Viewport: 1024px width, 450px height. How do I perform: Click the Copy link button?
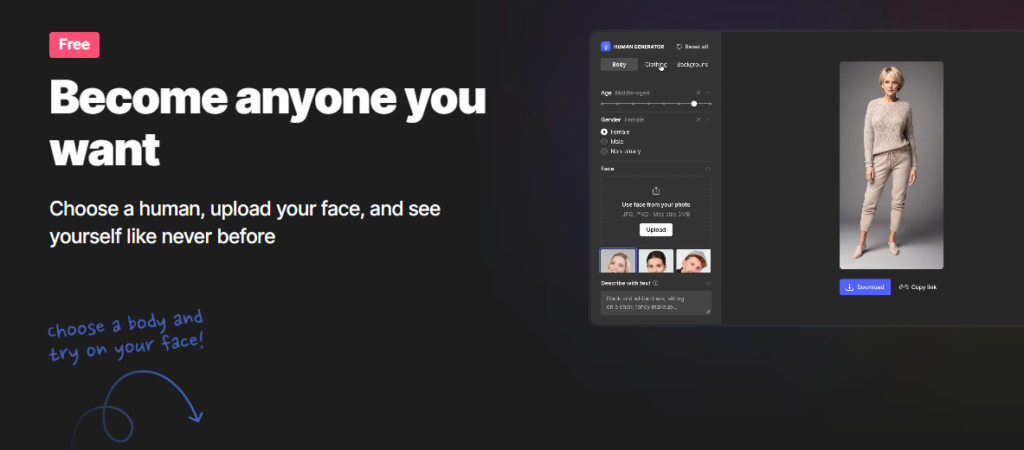(x=918, y=287)
